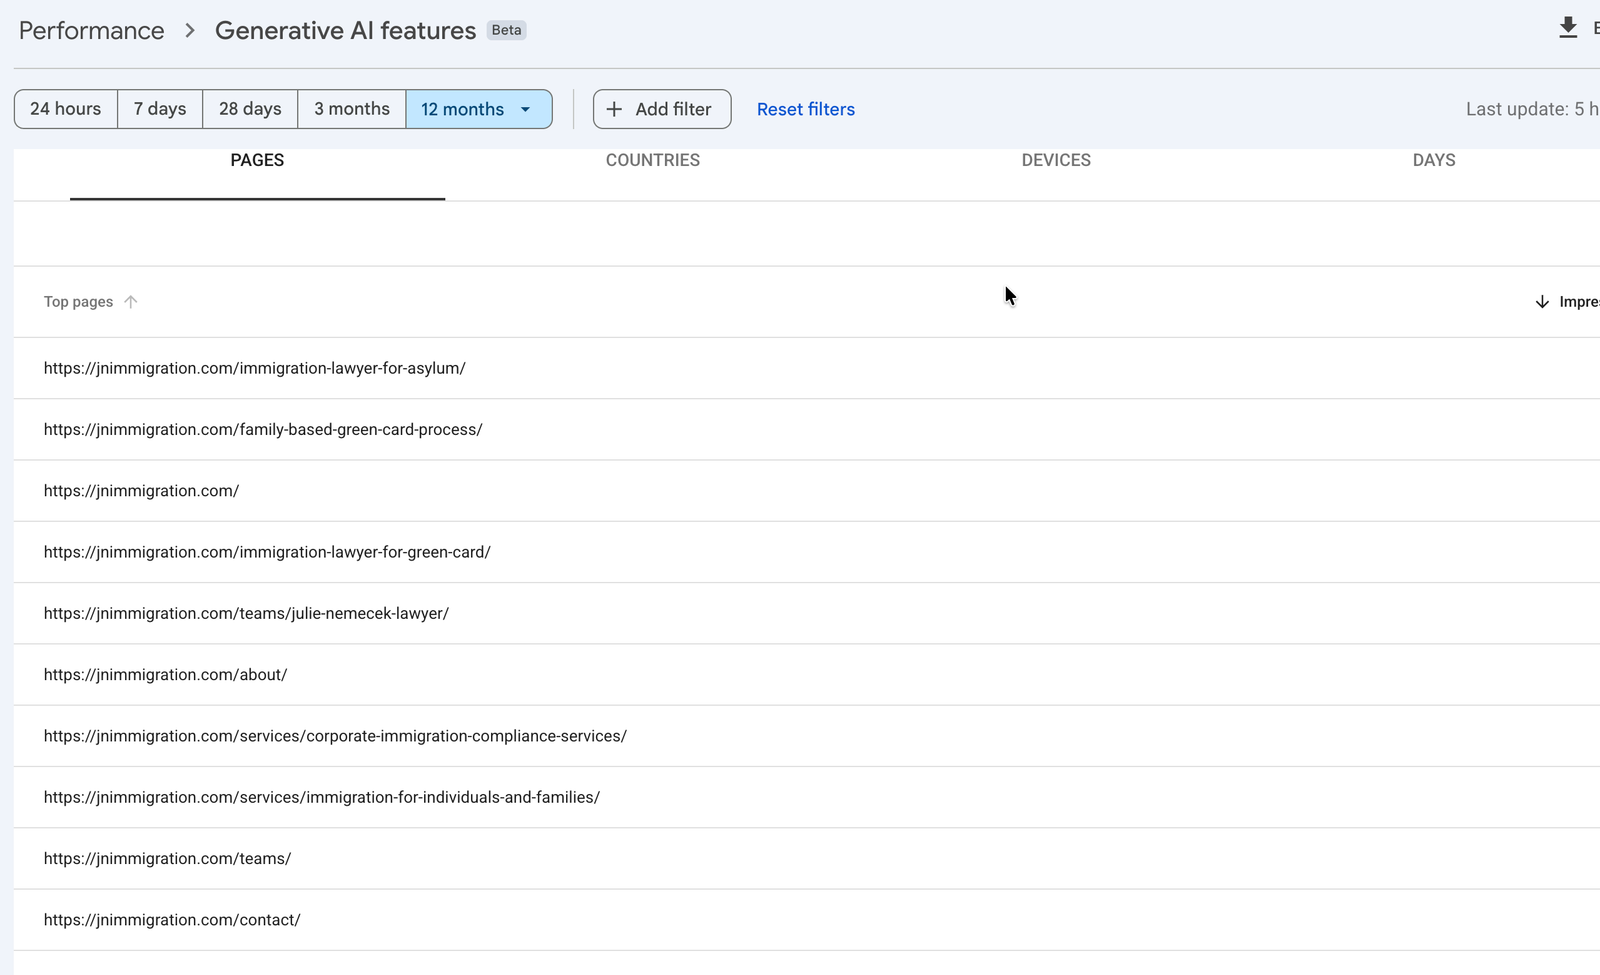Image resolution: width=1600 pixels, height=975 pixels.
Task: Go to Performance breadcrumb
Action: coord(92,31)
